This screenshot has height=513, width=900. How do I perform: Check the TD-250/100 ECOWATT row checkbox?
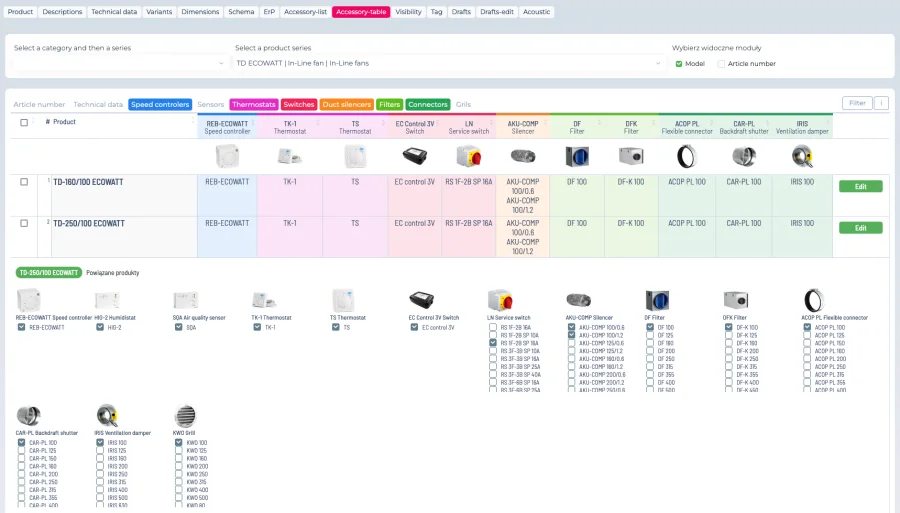click(x=24, y=223)
